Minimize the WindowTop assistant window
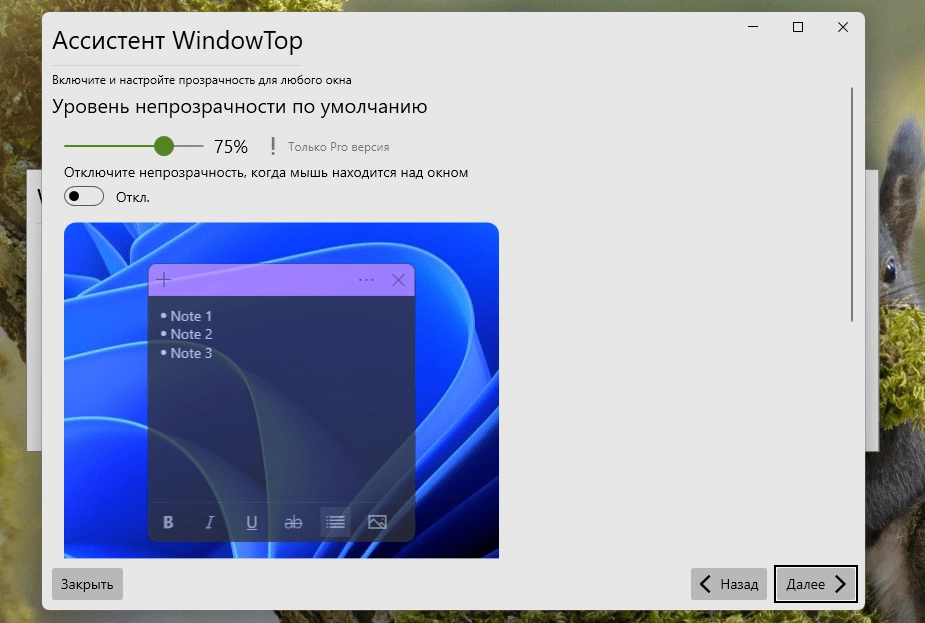 point(753,27)
